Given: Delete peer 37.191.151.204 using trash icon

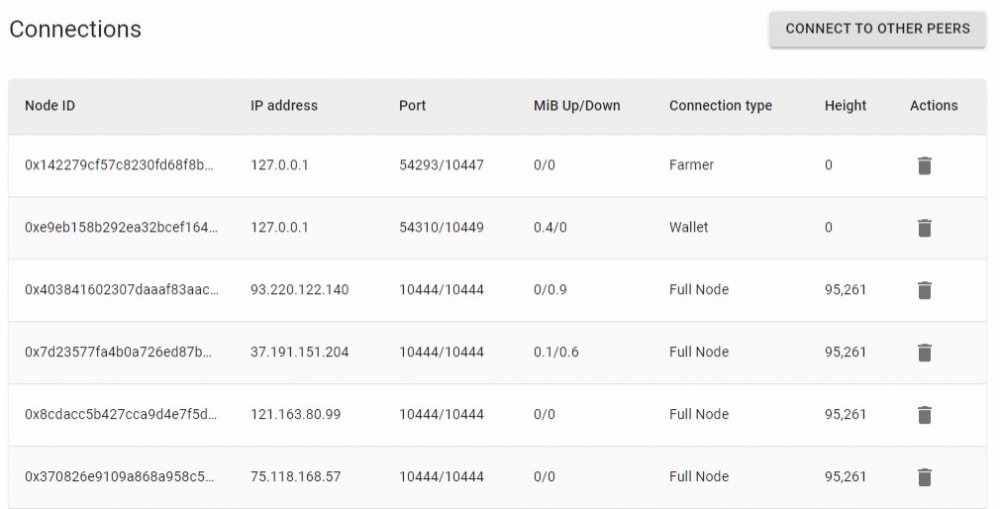Looking at the screenshot, I should [924, 352].
